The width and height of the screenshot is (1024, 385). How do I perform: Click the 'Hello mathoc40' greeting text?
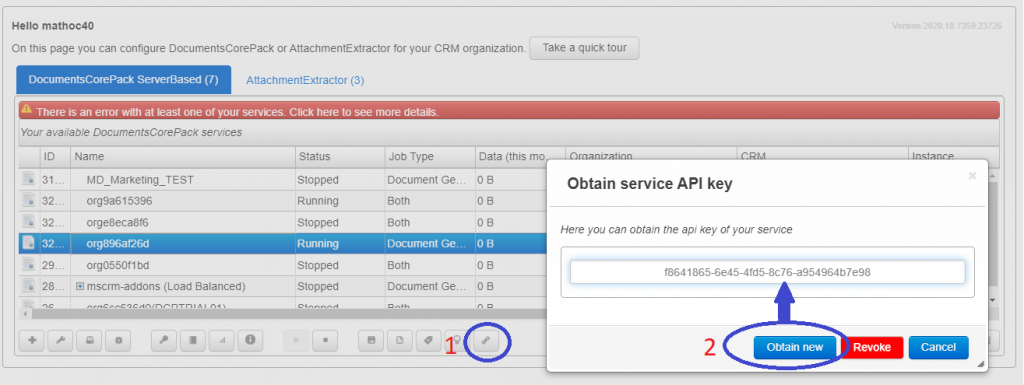click(x=53, y=27)
